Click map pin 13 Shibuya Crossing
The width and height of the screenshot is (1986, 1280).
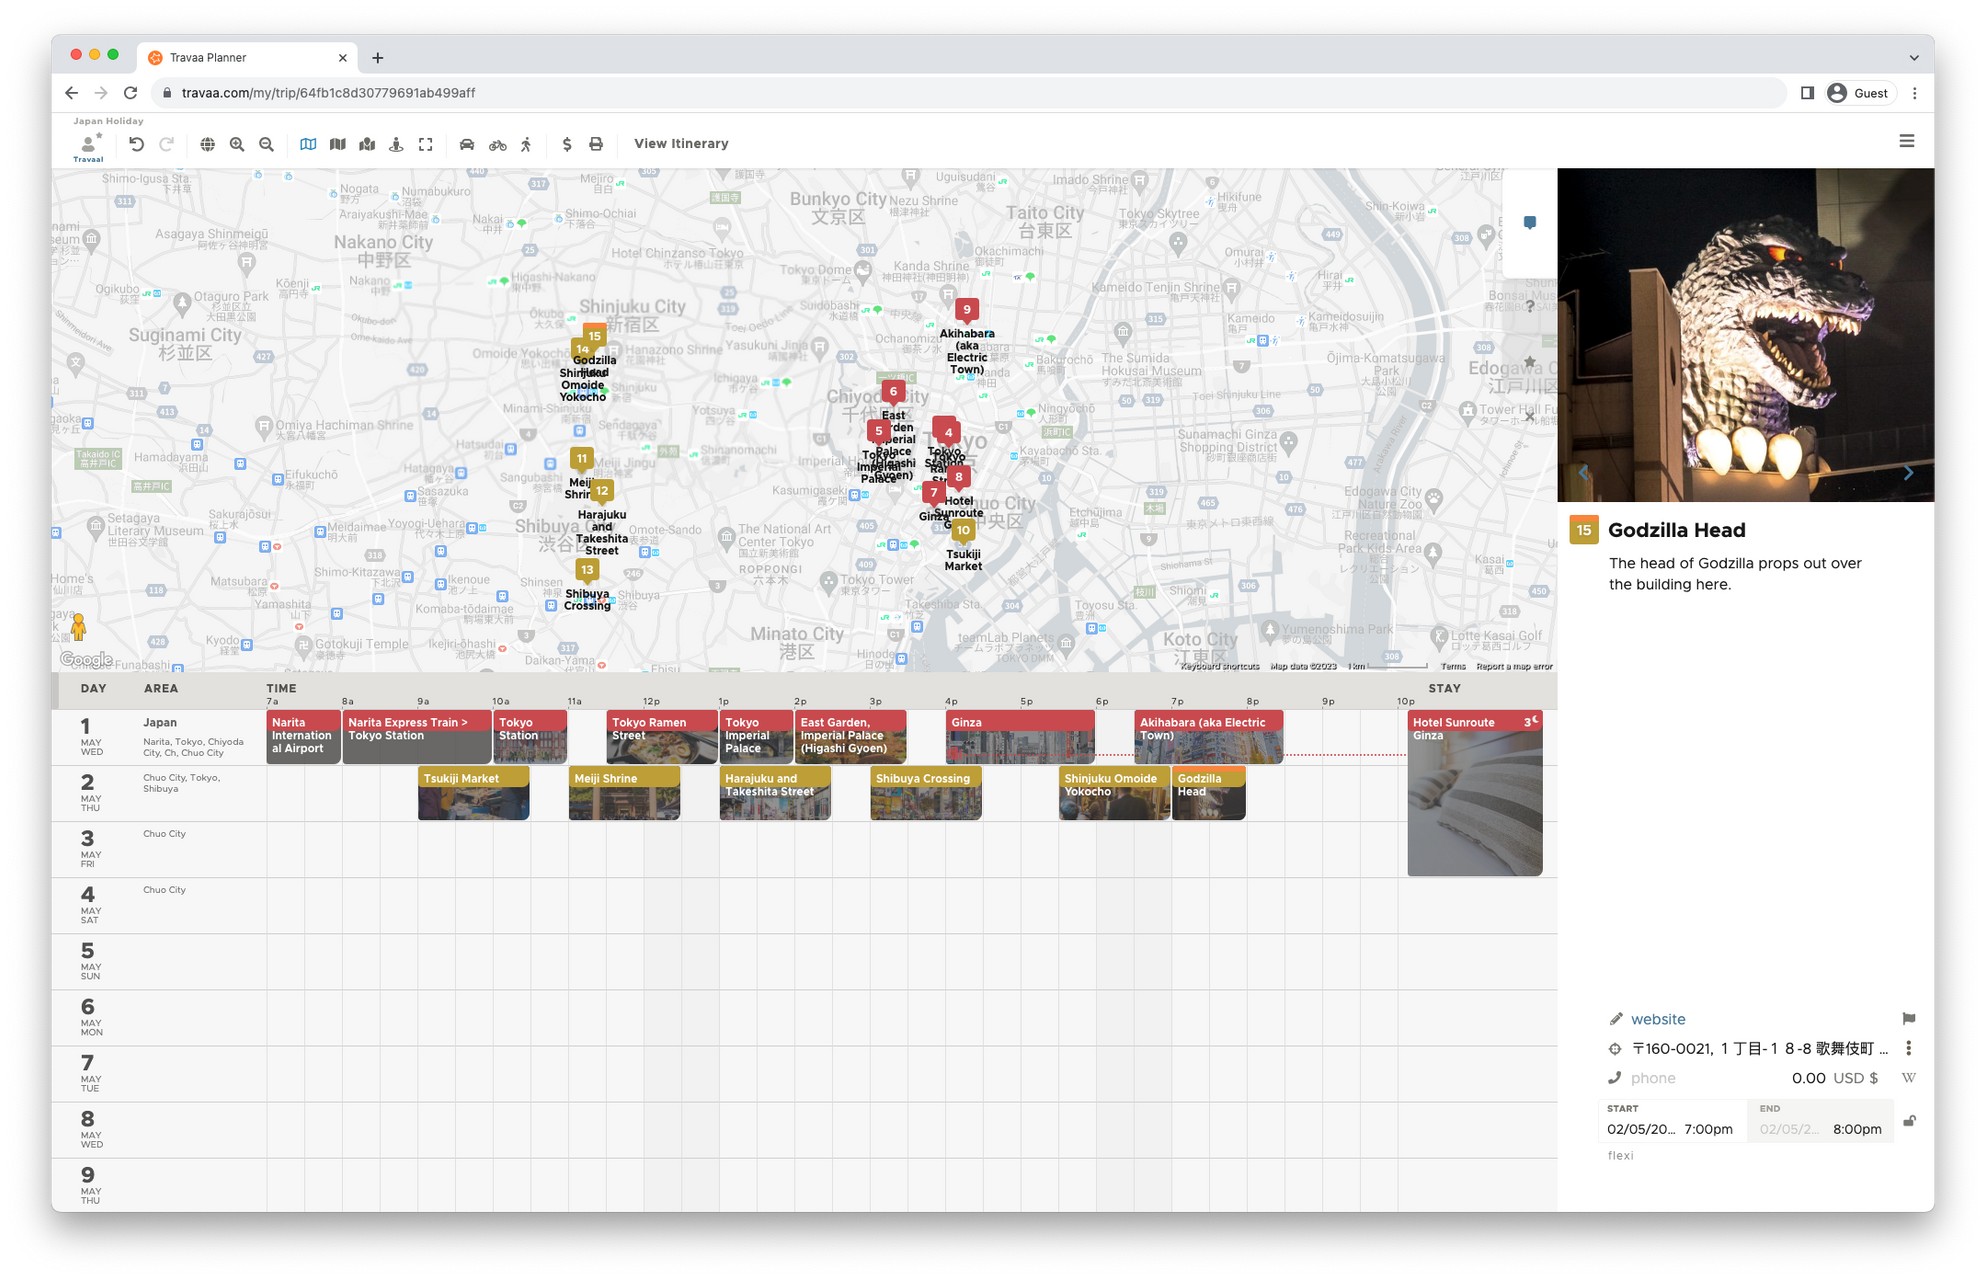[x=587, y=571]
